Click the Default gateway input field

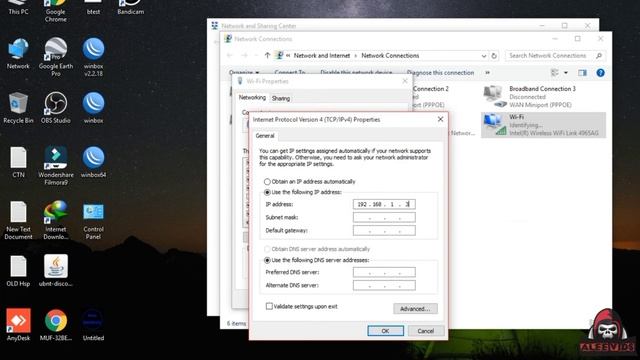[384, 231]
